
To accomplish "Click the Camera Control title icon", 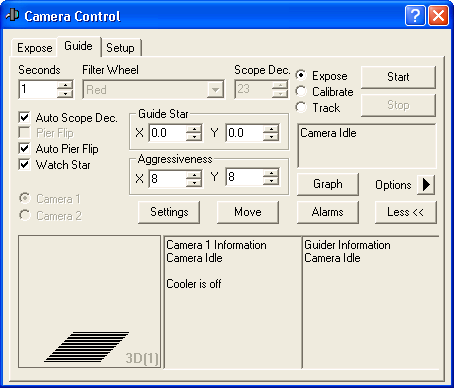I will click(13, 15).
